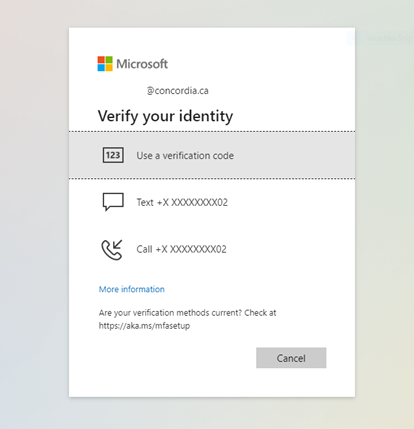Image resolution: width=414 pixels, height=429 pixels.
Task: Click the Microsoft four-color logo
Action: pyautogui.click(x=105, y=64)
